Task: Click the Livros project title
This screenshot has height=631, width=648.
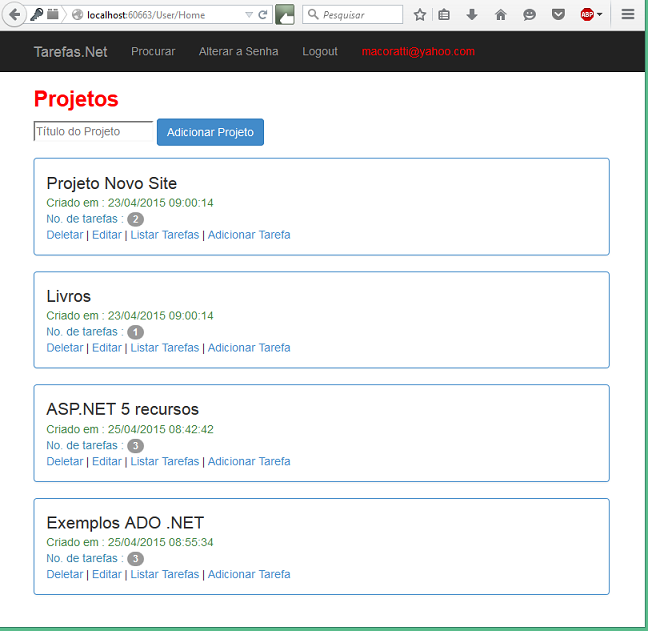Action: pos(69,296)
